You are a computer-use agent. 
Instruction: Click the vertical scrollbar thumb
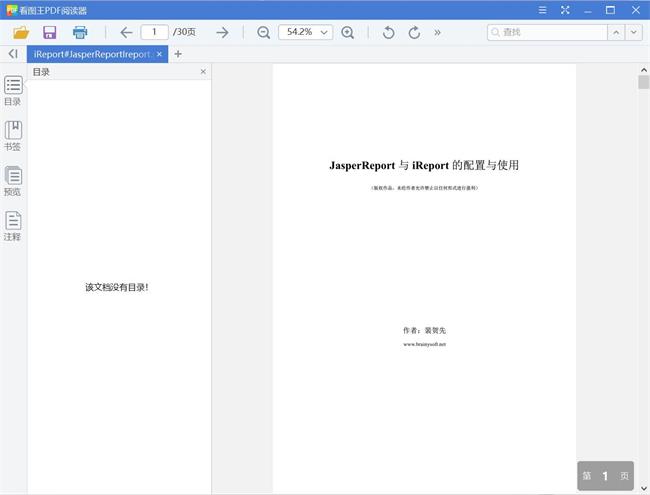tap(643, 82)
